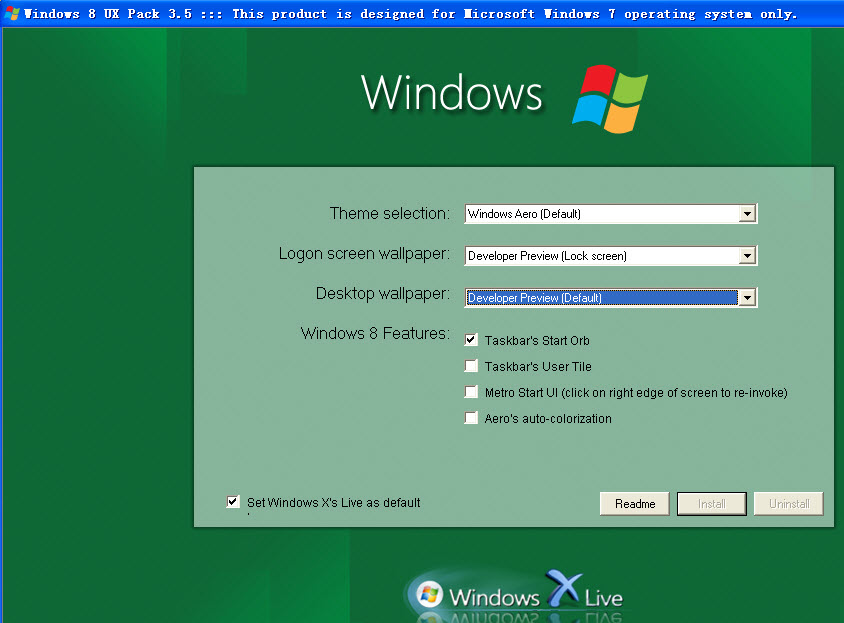Viewport: 844px width, 623px height.
Task: Open Logon screen wallpaper dropdown arrow
Action: coord(747,256)
